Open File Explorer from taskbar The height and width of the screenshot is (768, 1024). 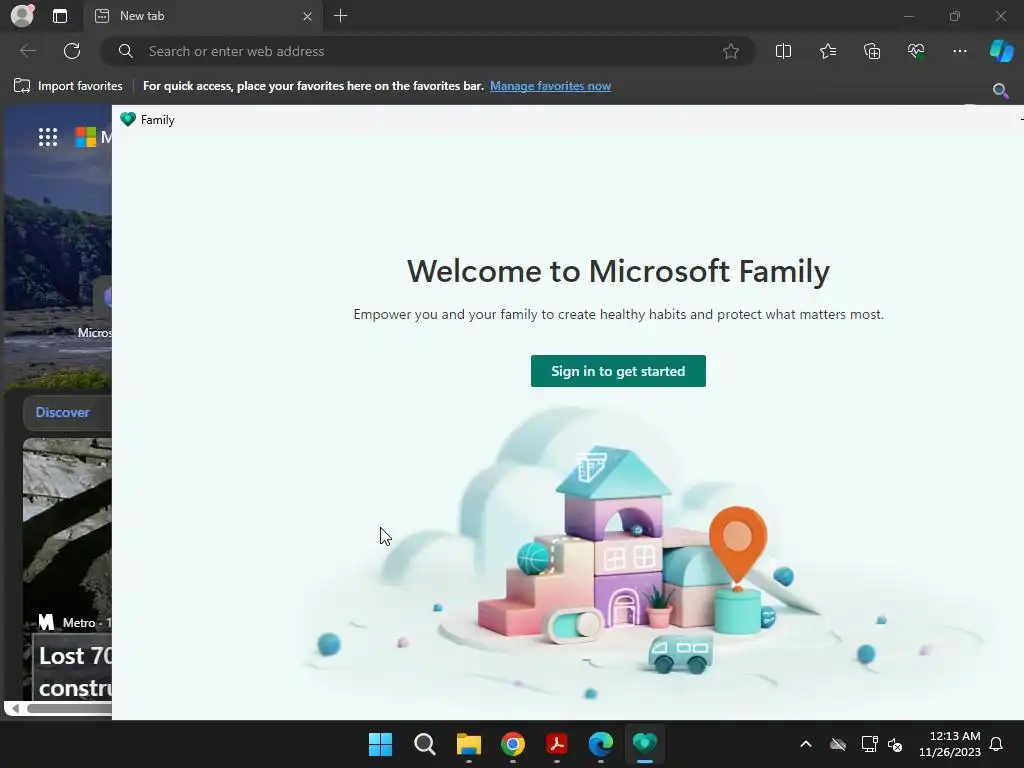pyautogui.click(x=469, y=744)
